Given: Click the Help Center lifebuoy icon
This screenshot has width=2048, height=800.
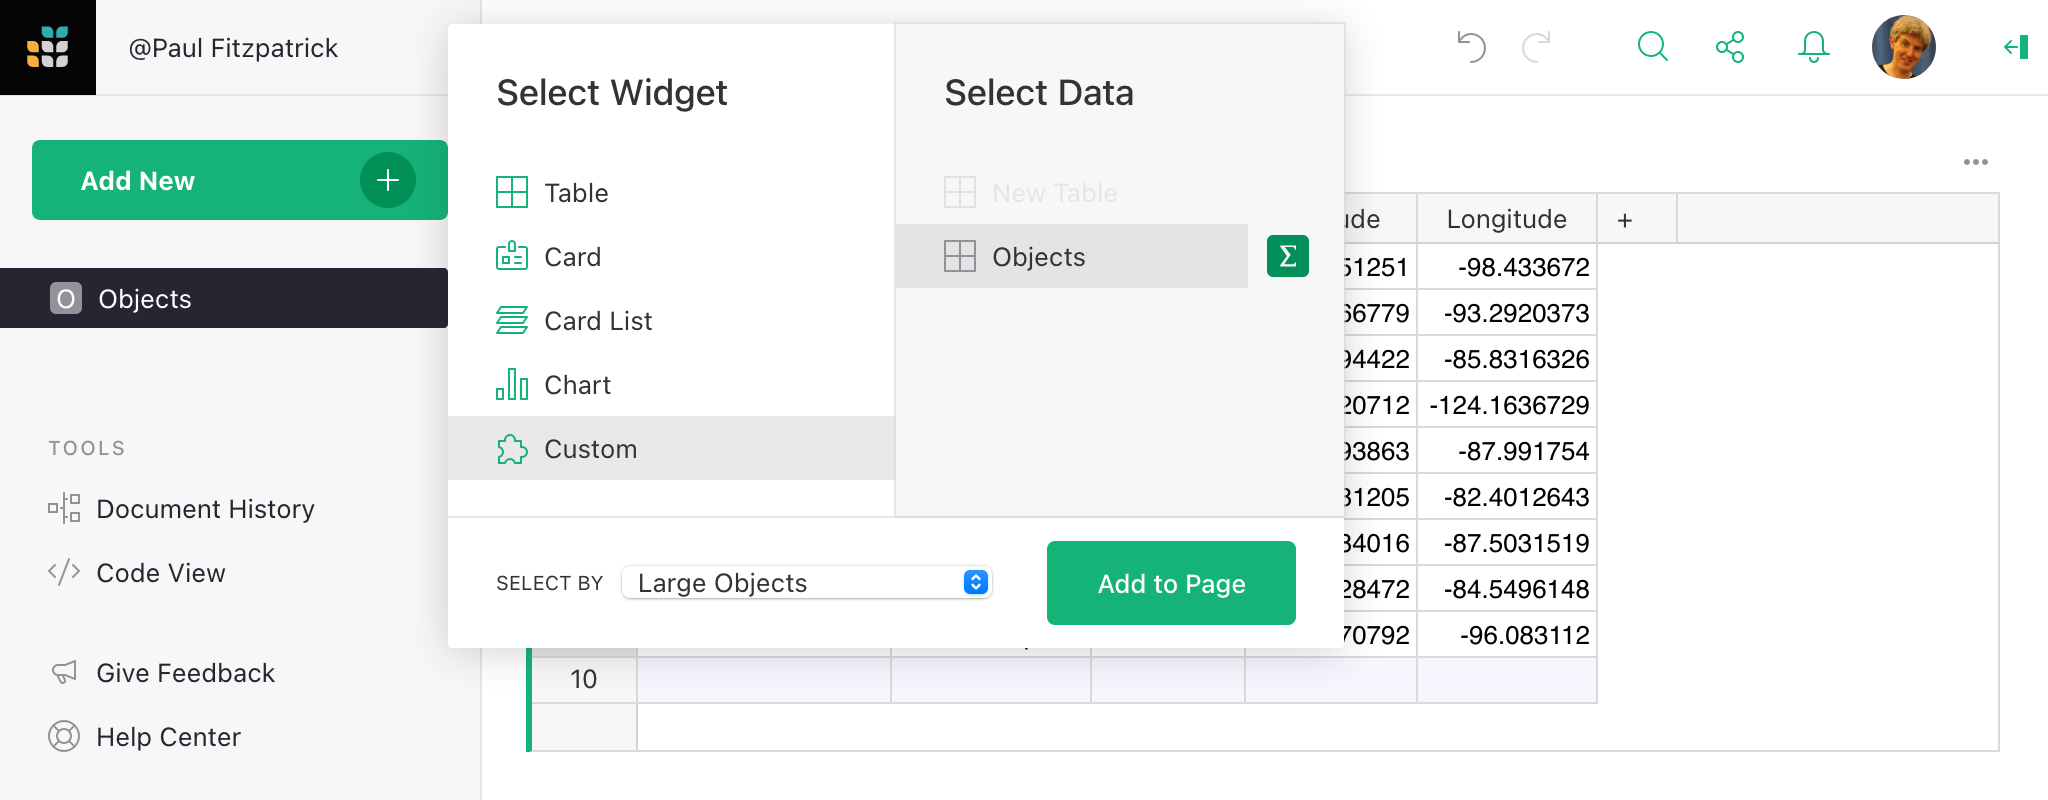Looking at the screenshot, I should 64,736.
